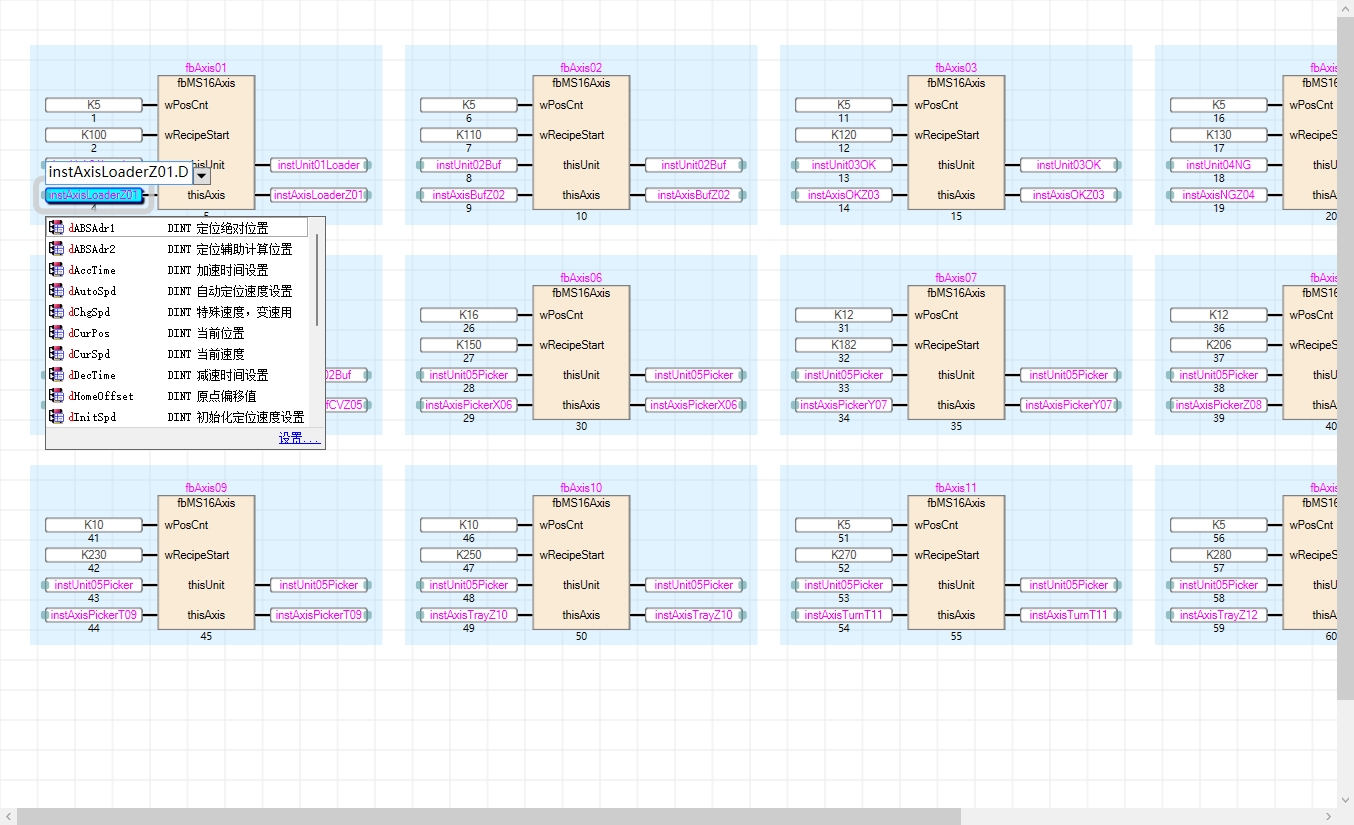Click the dInitSpd member icon
This screenshot has height=825, width=1354.
point(56,417)
